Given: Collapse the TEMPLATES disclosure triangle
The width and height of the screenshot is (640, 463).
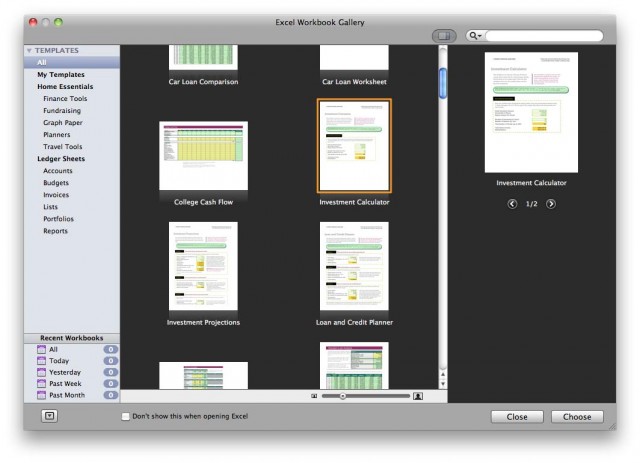Looking at the screenshot, I should pos(29,51).
